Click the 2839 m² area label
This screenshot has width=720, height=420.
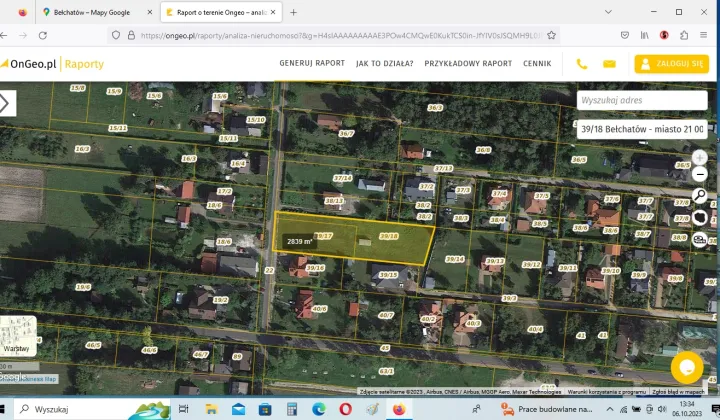(x=299, y=241)
